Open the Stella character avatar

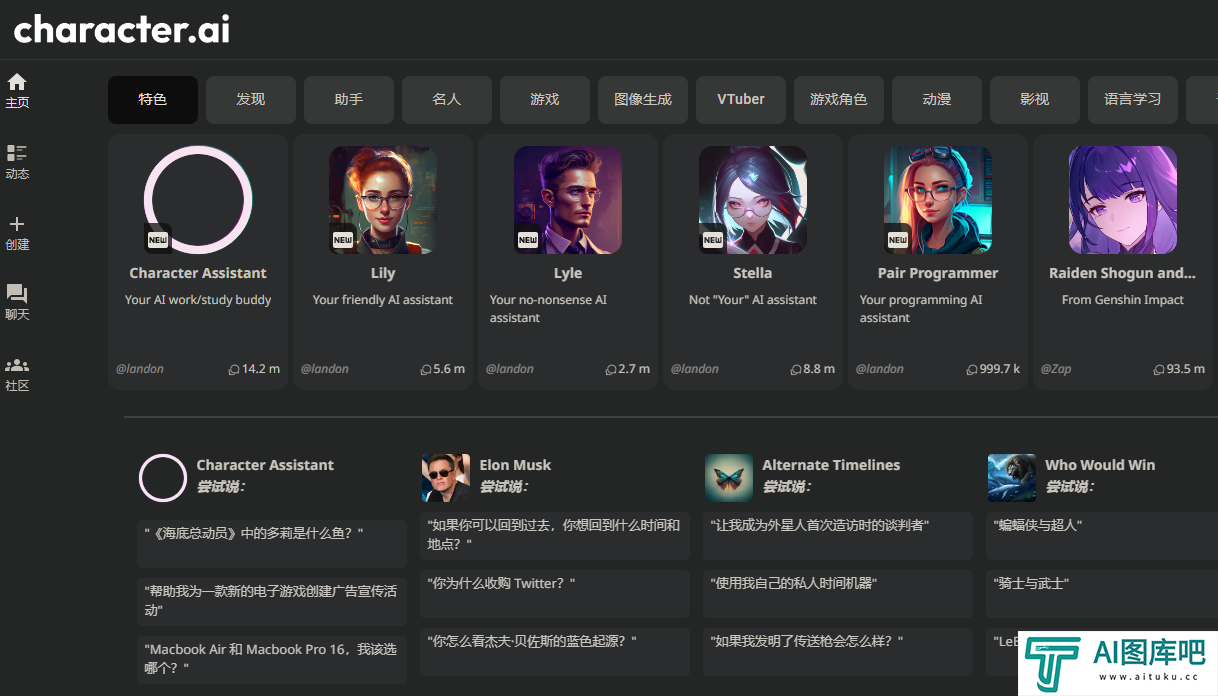(x=753, y=200)
